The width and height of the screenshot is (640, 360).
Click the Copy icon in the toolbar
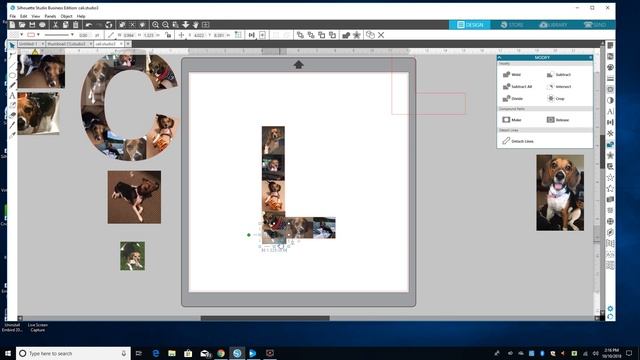coord(65,25)
